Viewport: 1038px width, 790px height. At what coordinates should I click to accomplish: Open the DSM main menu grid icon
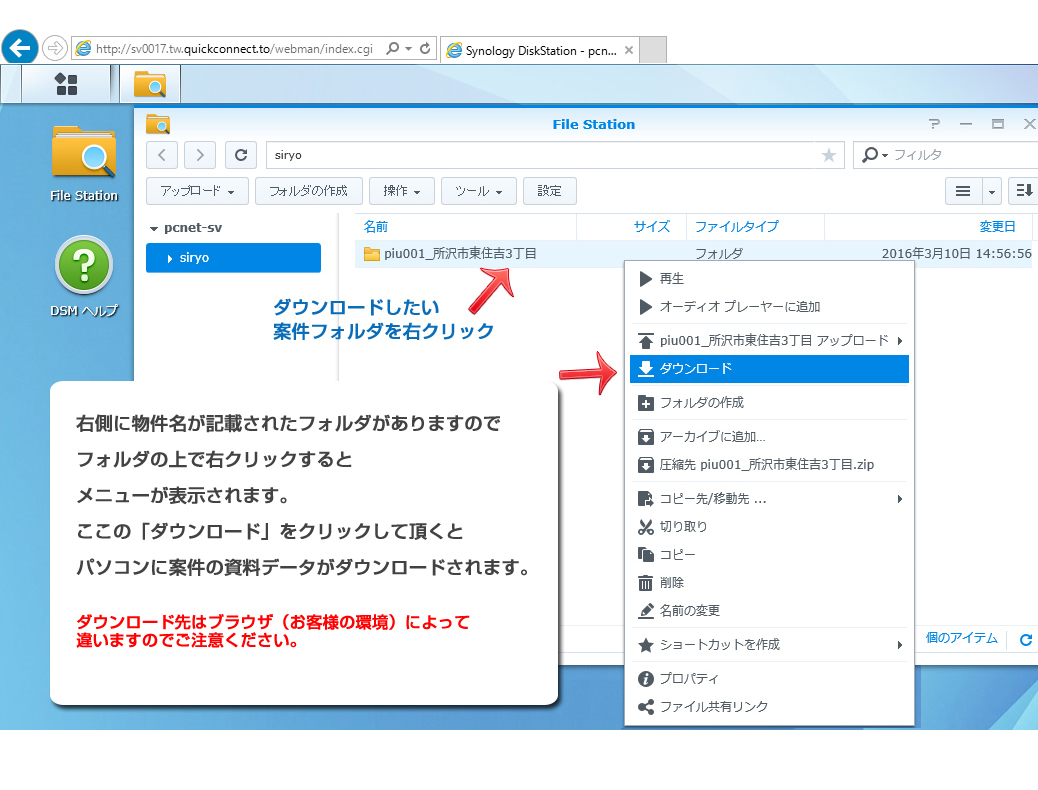click(66, 84)
